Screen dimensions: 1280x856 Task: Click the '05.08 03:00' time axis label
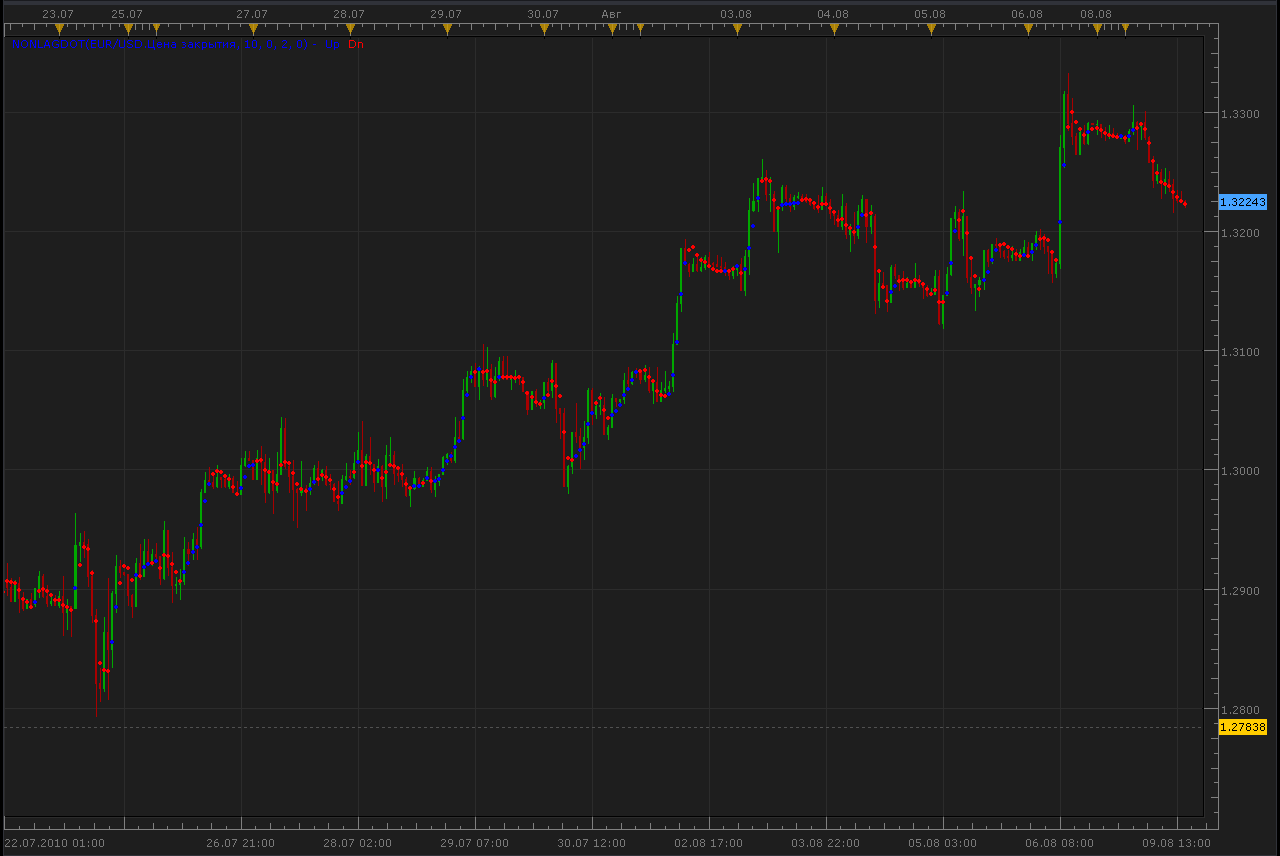click(943, 843)
